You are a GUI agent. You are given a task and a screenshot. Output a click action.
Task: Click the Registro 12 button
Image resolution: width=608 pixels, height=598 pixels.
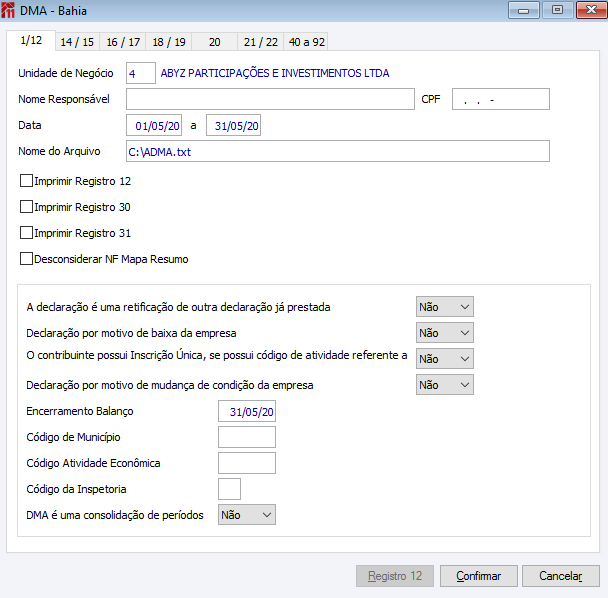coord(395,576)
